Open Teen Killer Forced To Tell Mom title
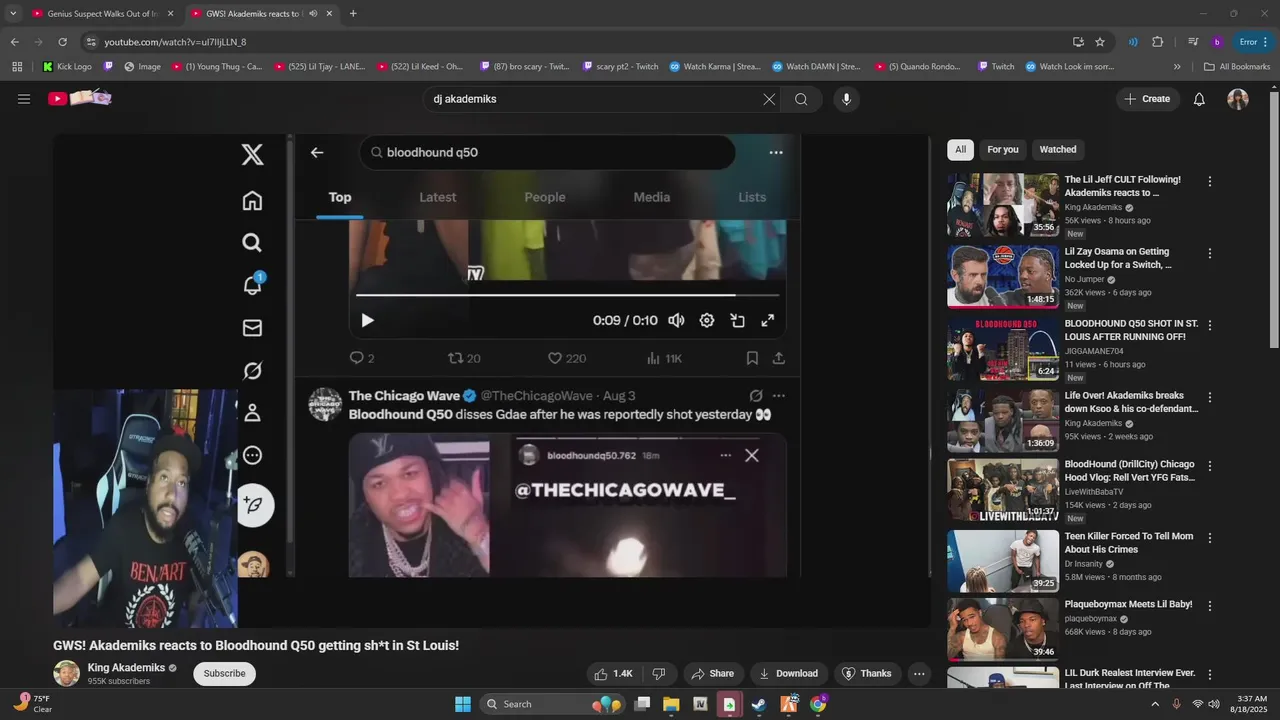1280x720 pixels. pos(1129,543)
